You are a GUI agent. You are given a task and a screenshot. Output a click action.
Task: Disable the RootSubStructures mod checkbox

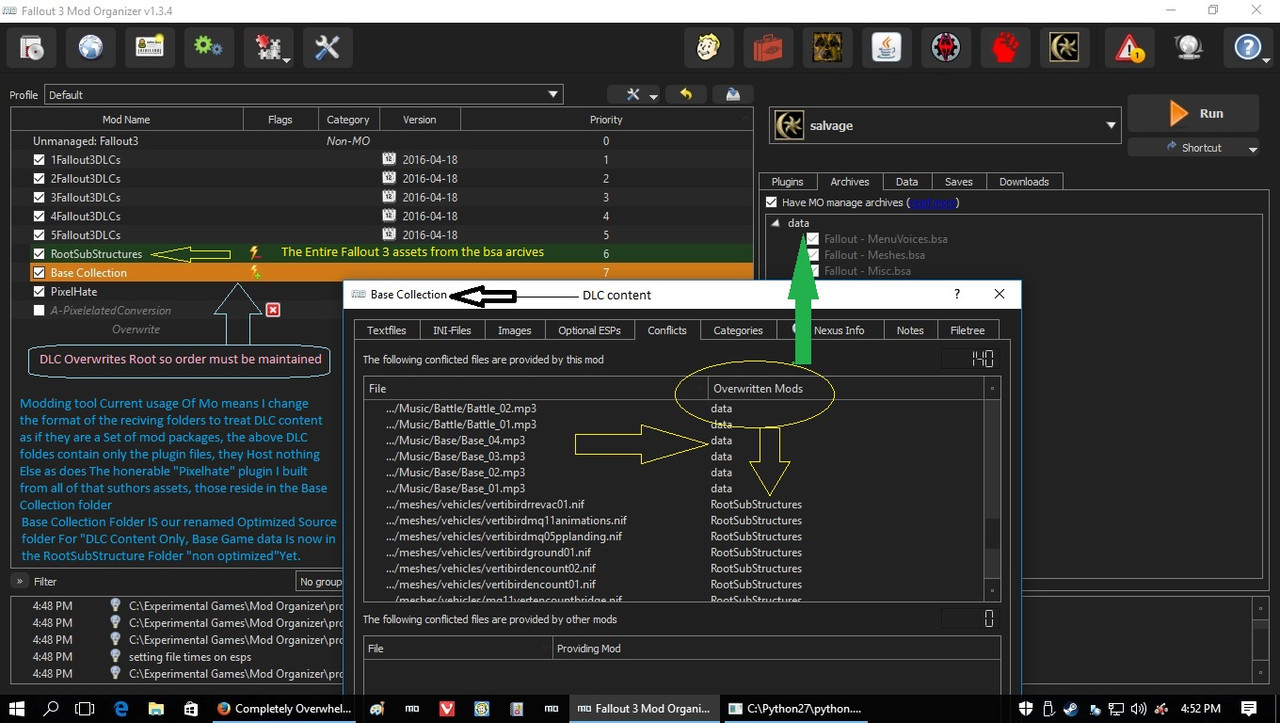coord(39,254)
